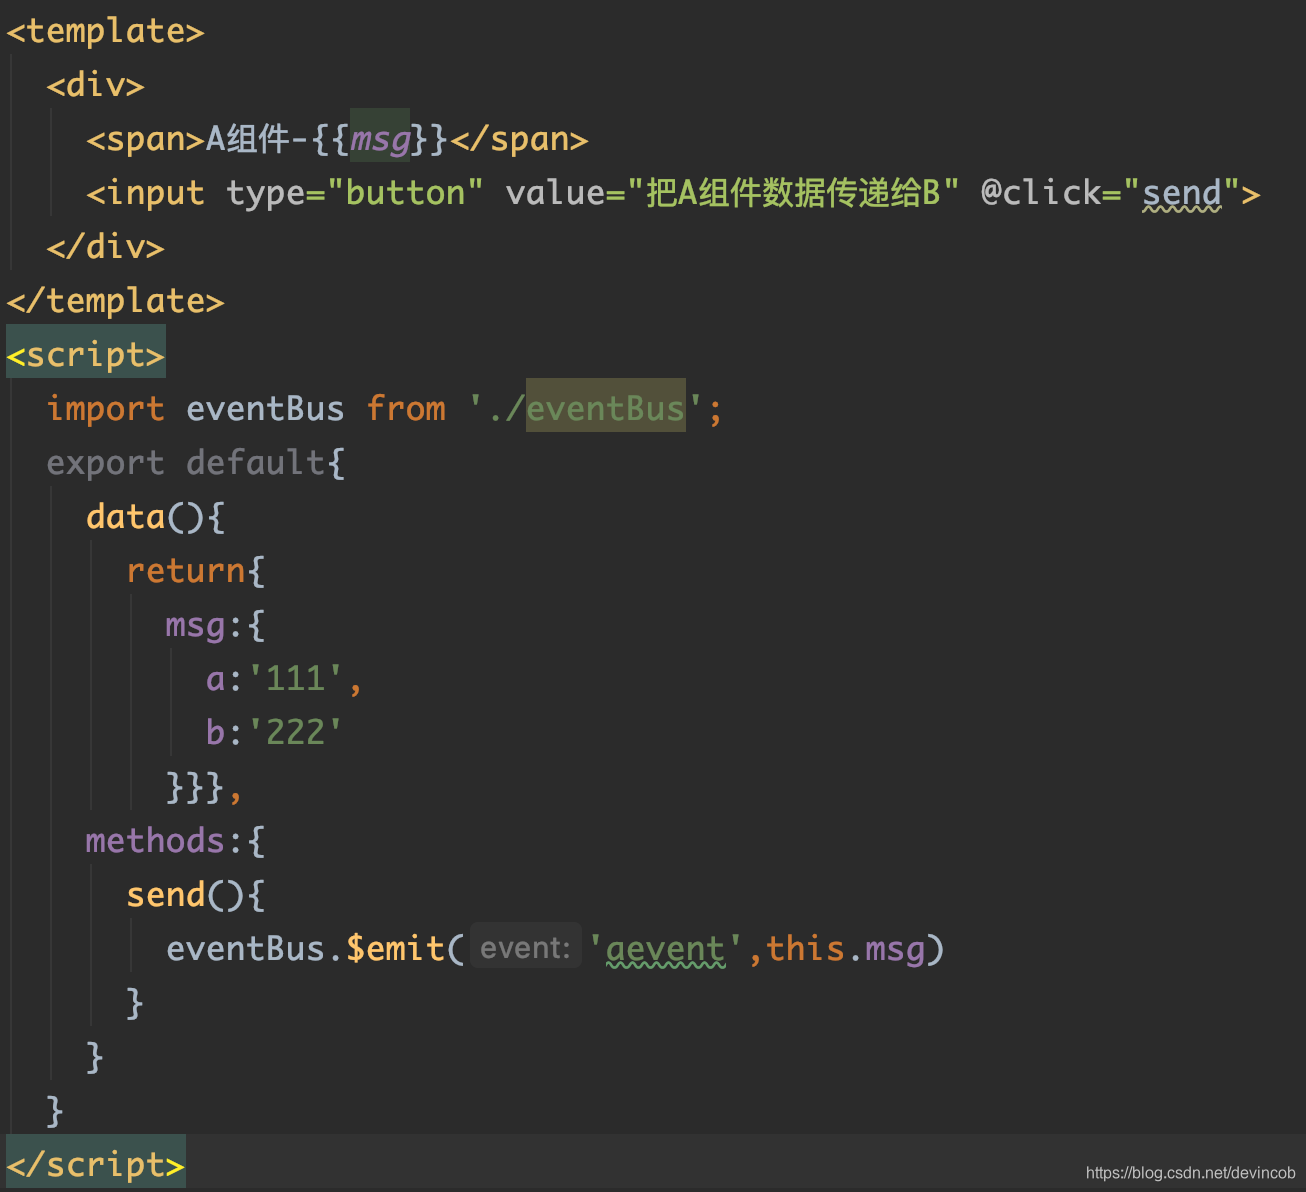The width and height of the screenshot is (1306, 1192).
Task: Click the eventBus object before $emit
Action: click(245, 949)
